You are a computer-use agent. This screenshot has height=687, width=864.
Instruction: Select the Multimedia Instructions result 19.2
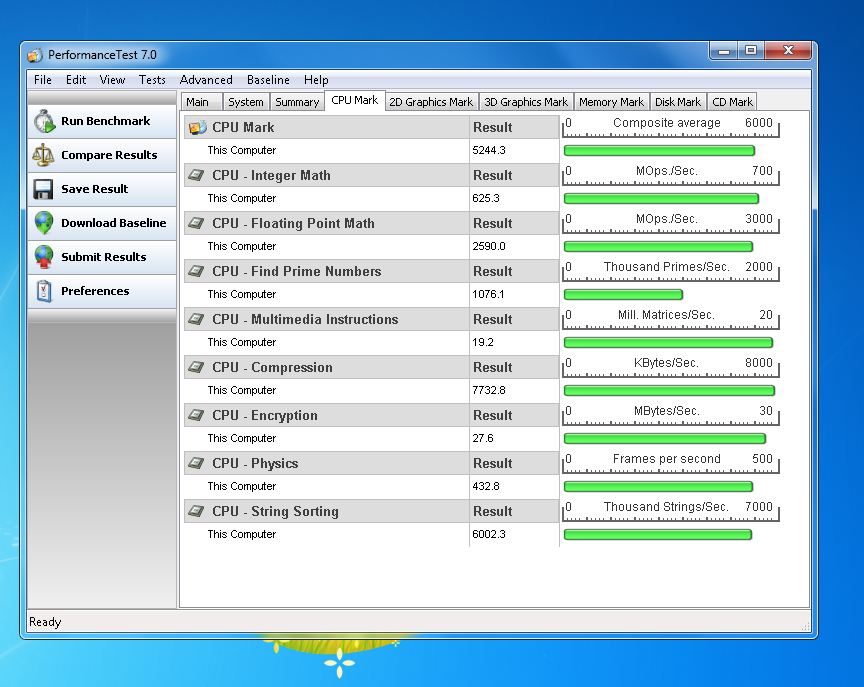coord(483,342)
